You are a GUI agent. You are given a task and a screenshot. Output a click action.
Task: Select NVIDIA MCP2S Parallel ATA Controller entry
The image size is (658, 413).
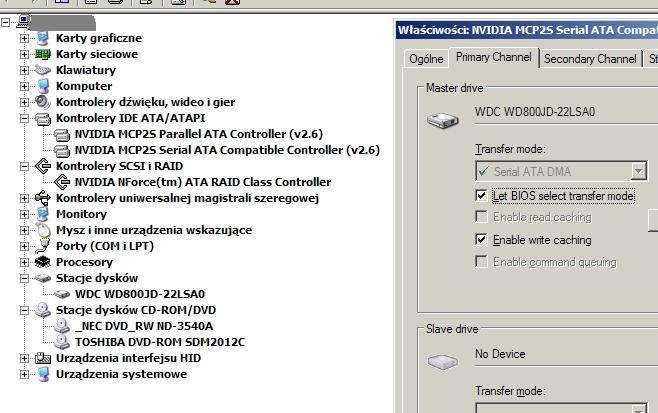click(x=199, y=134)
